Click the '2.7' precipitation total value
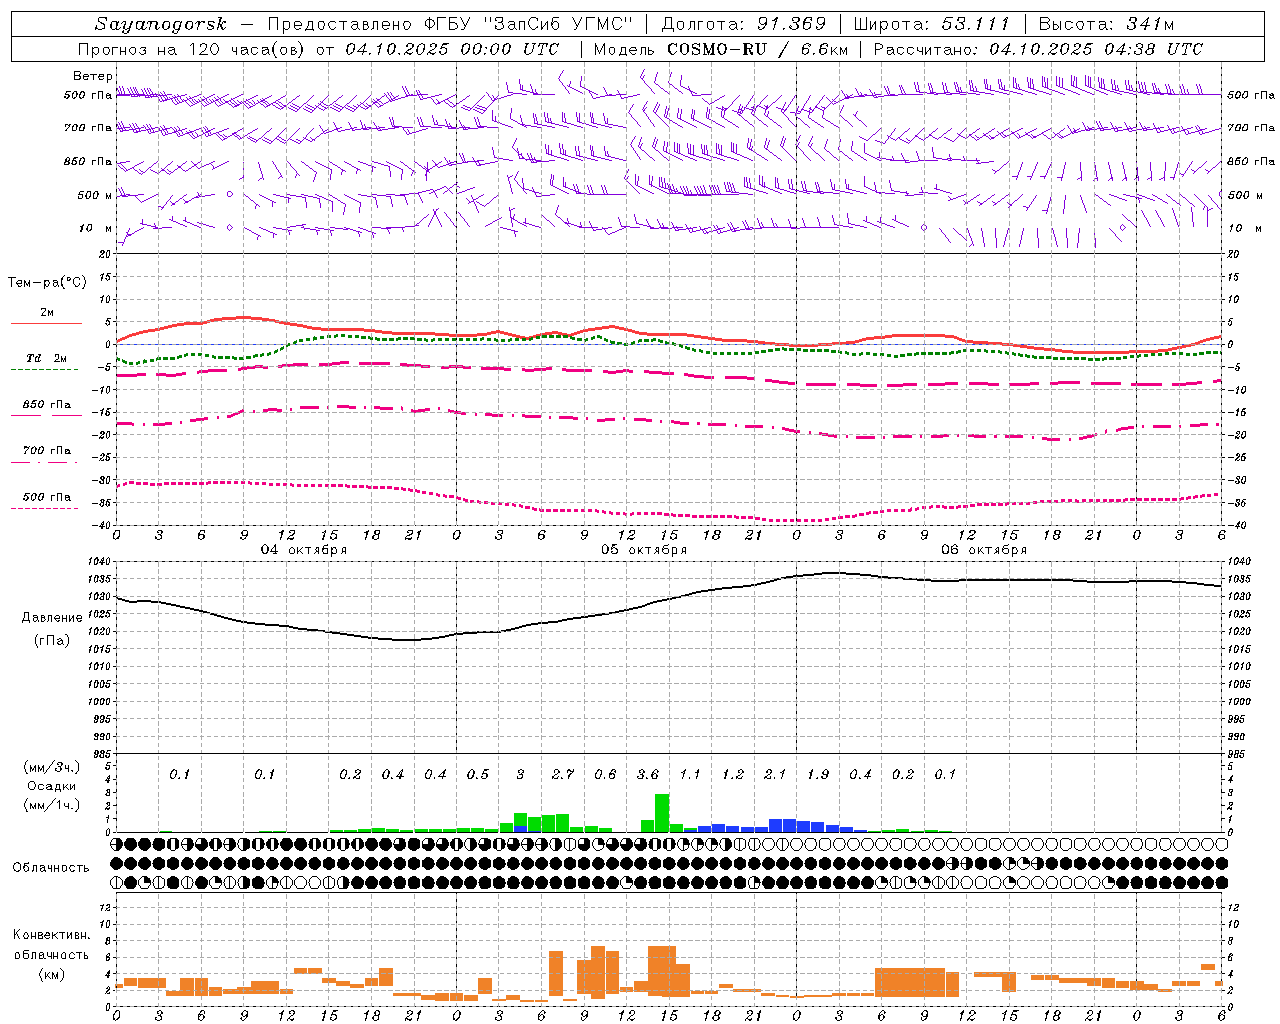The width and height of the screenshot is (1280, 1024). point(563,775)
